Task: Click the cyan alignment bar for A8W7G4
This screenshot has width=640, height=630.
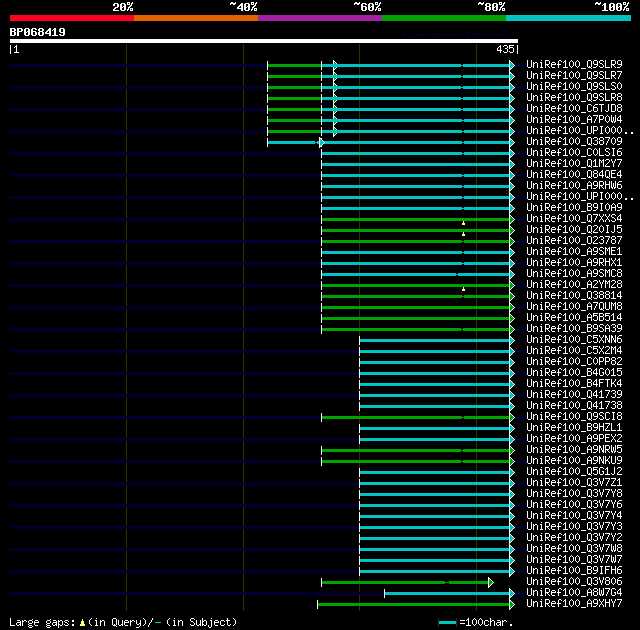Action: tap(448, 593)
